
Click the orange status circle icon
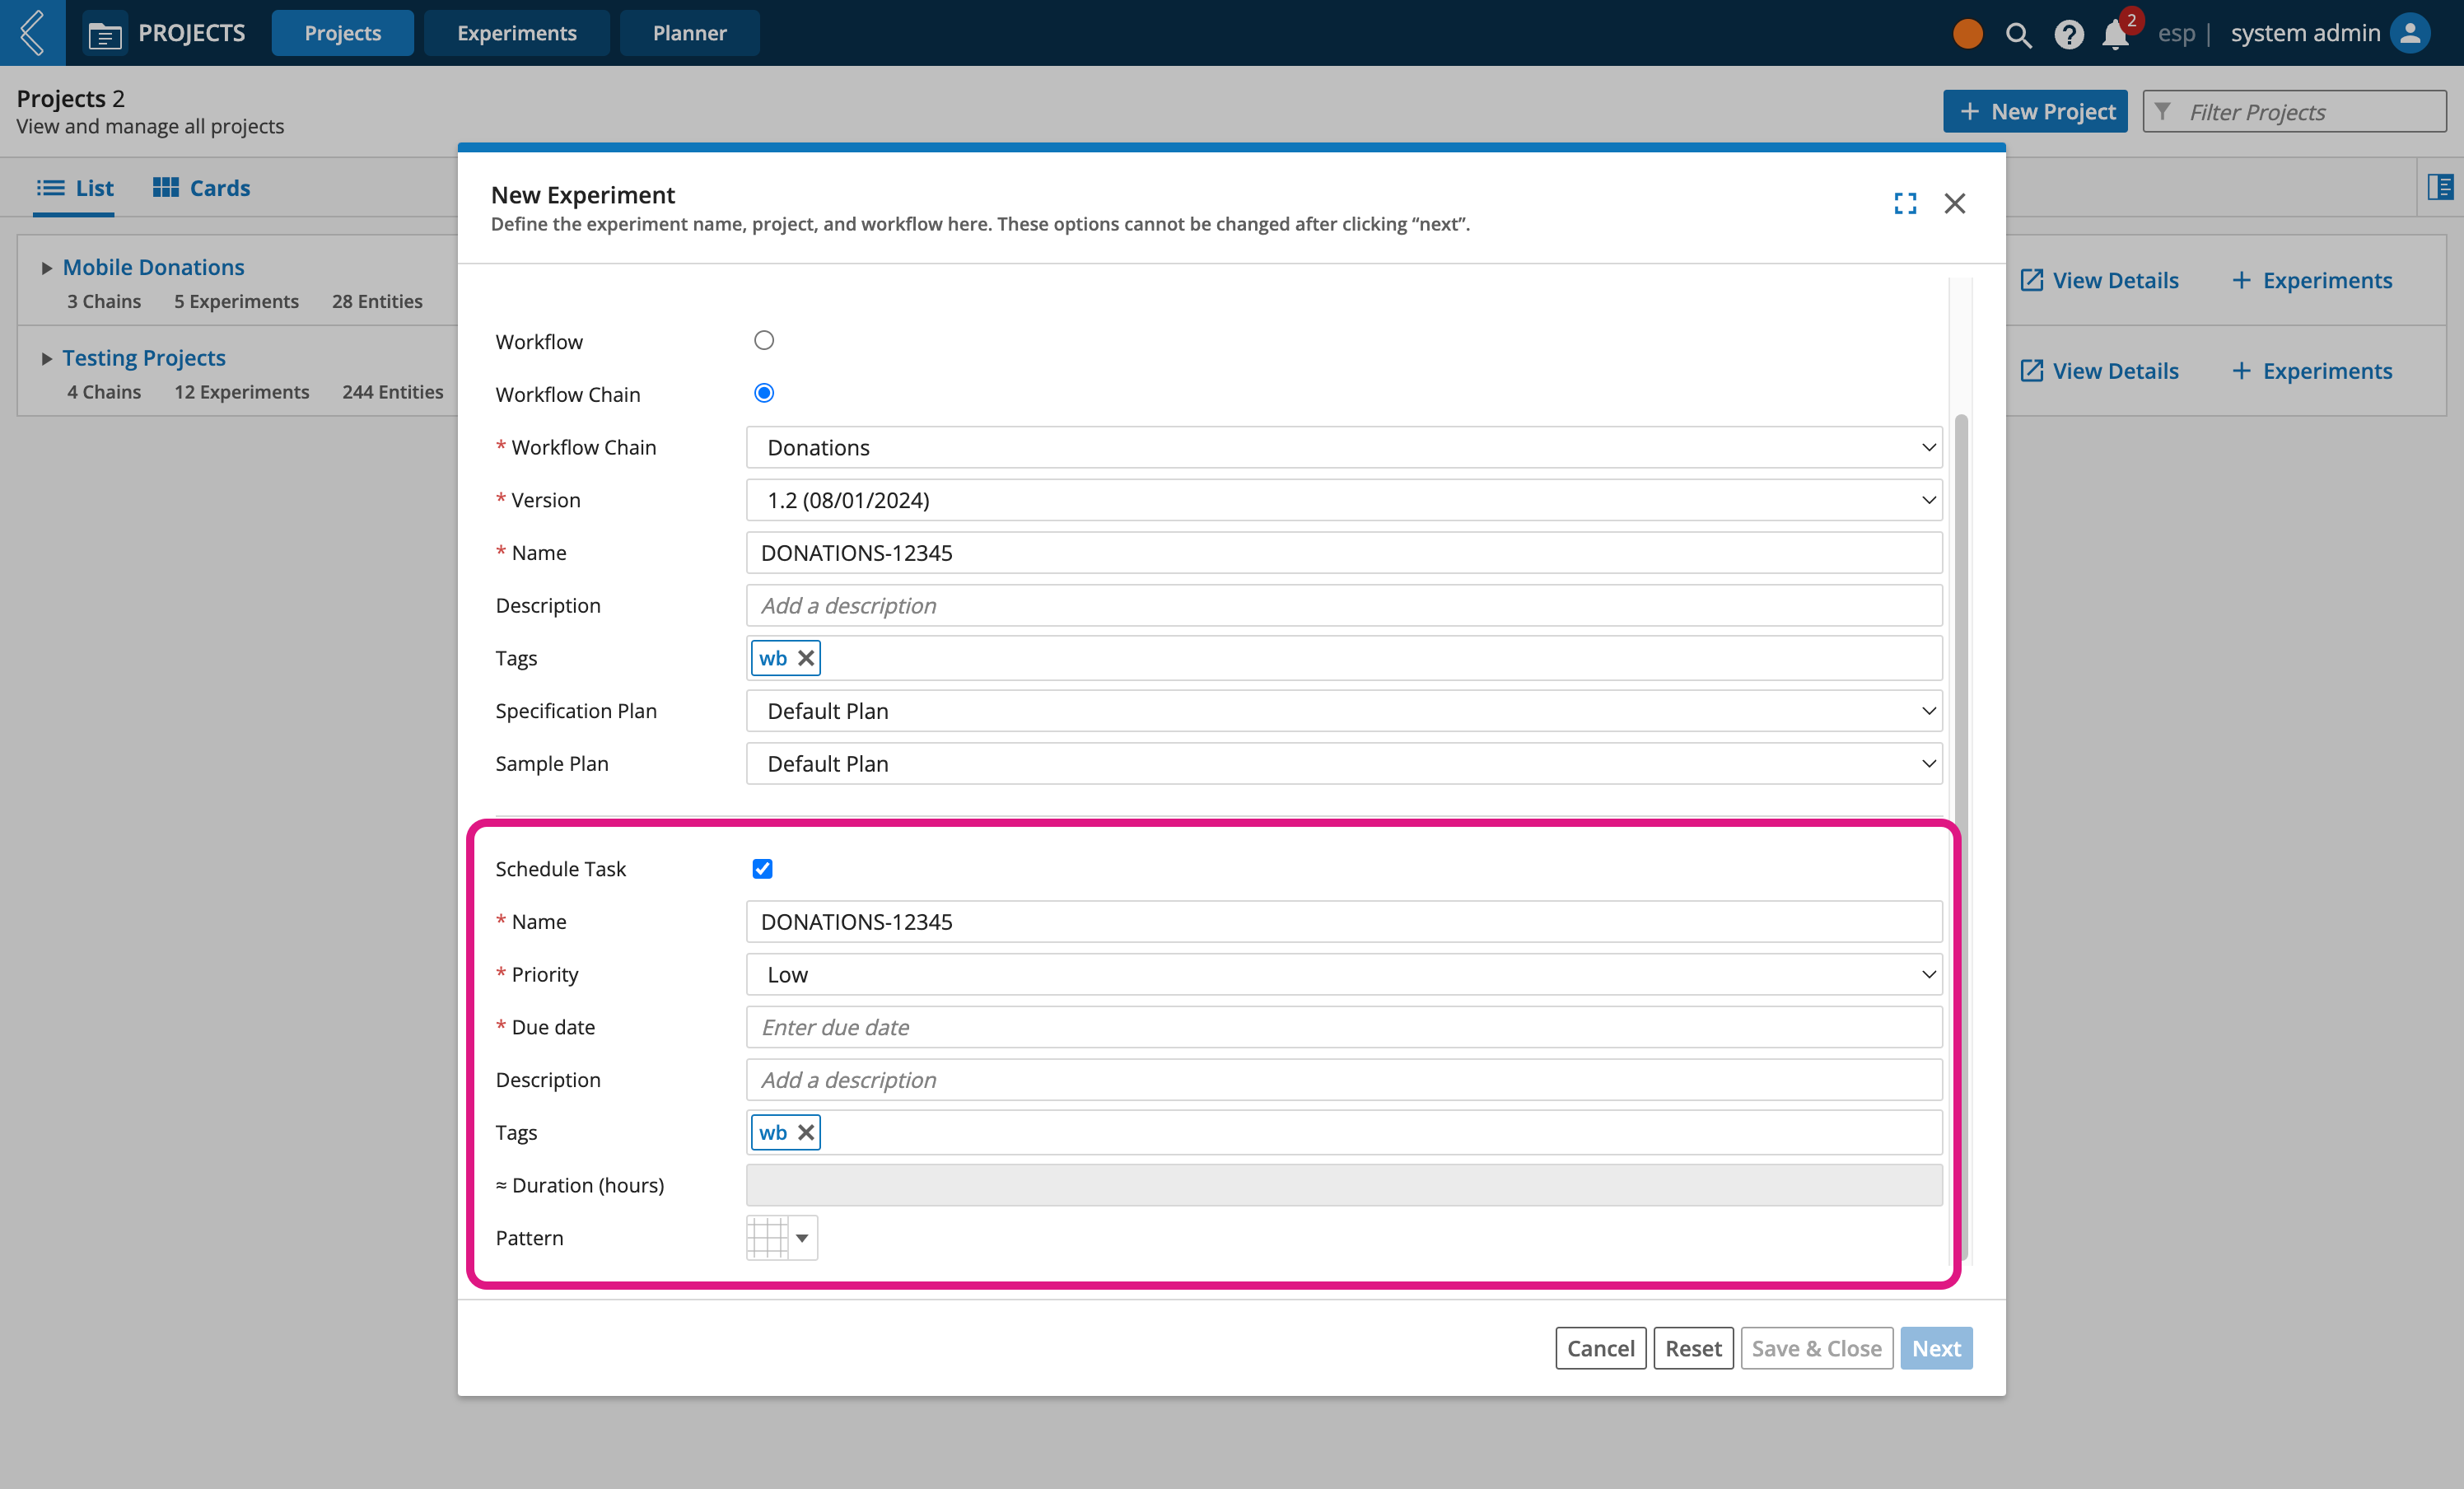1967,34
